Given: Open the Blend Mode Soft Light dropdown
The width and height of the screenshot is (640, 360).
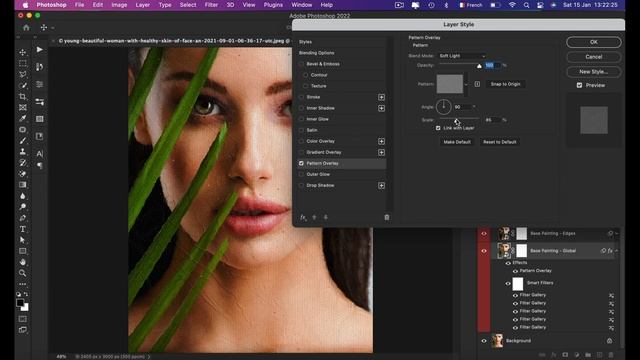Looking at the screenshot, I should 462,56.
